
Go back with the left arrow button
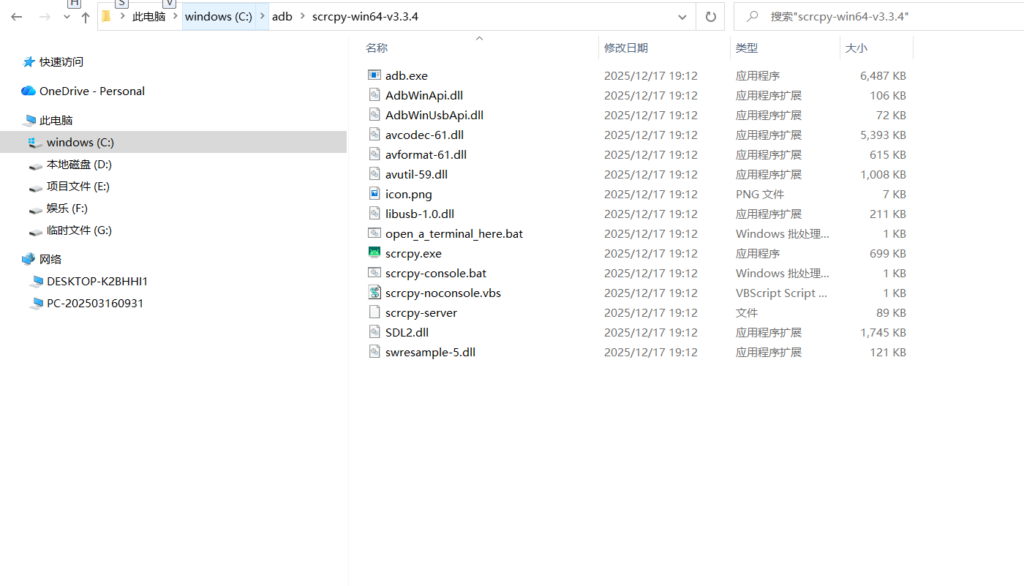pos(16,16)
